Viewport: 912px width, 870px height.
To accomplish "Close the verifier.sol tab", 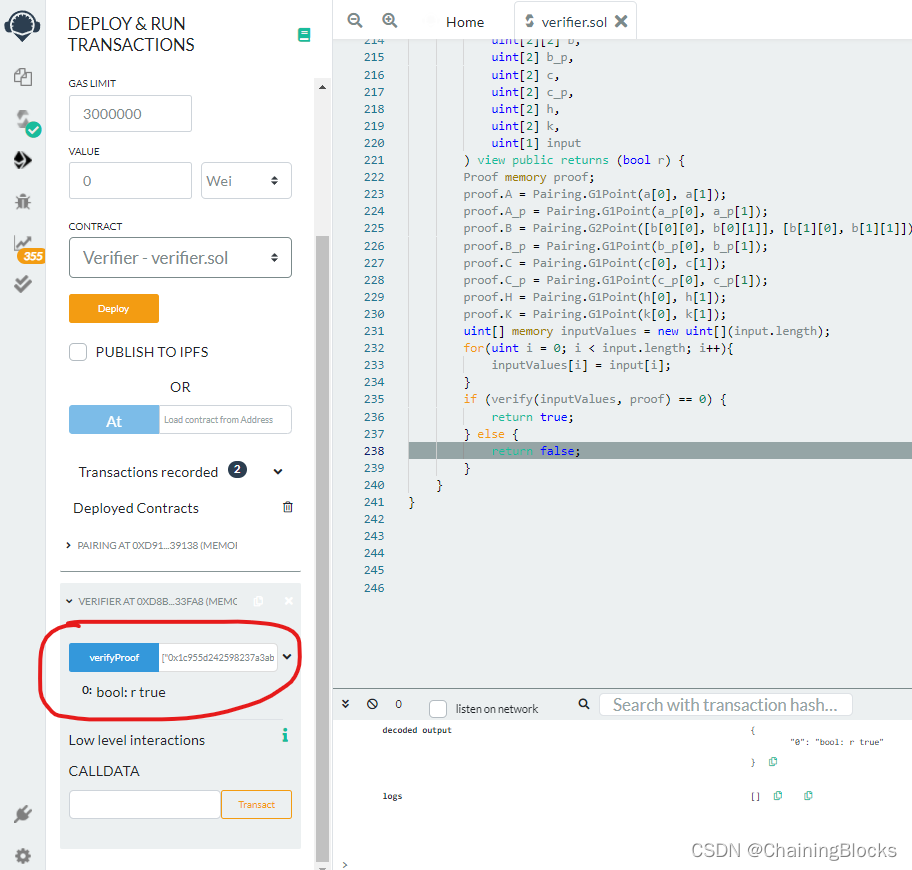I will coord(621,22).
